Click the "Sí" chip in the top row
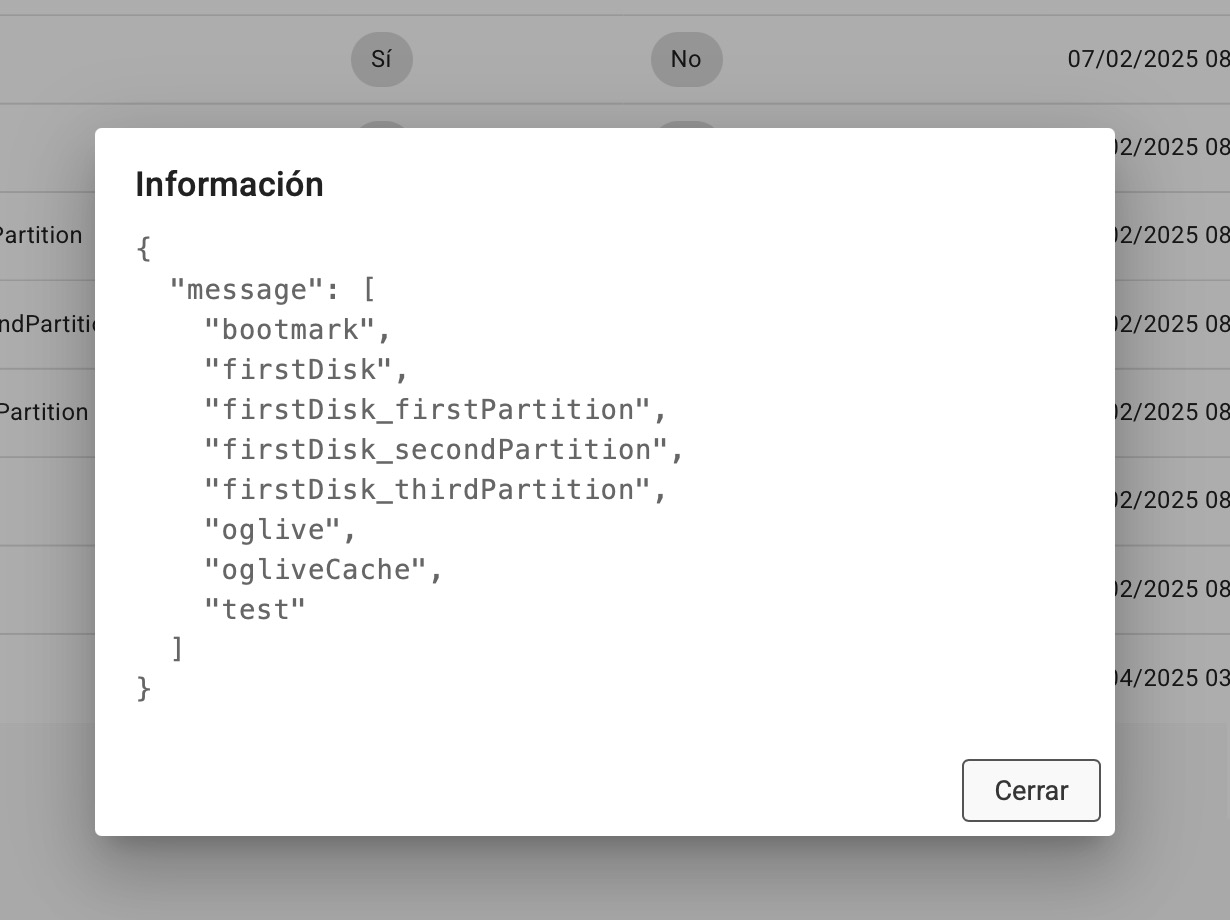 click(381, 59)
